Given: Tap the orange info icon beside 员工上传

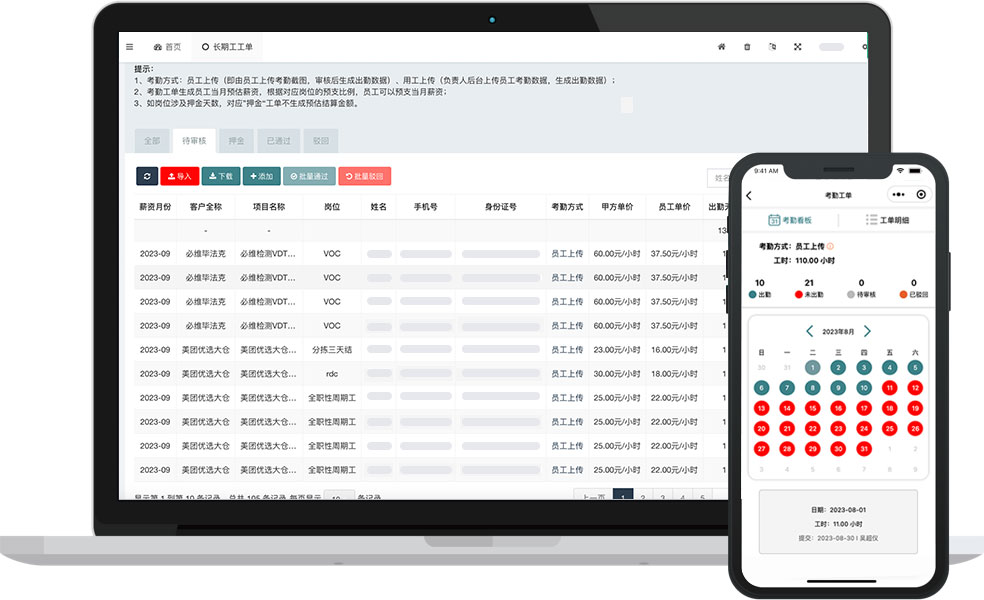Looking at the screenshot, I should tap(830, 246).
